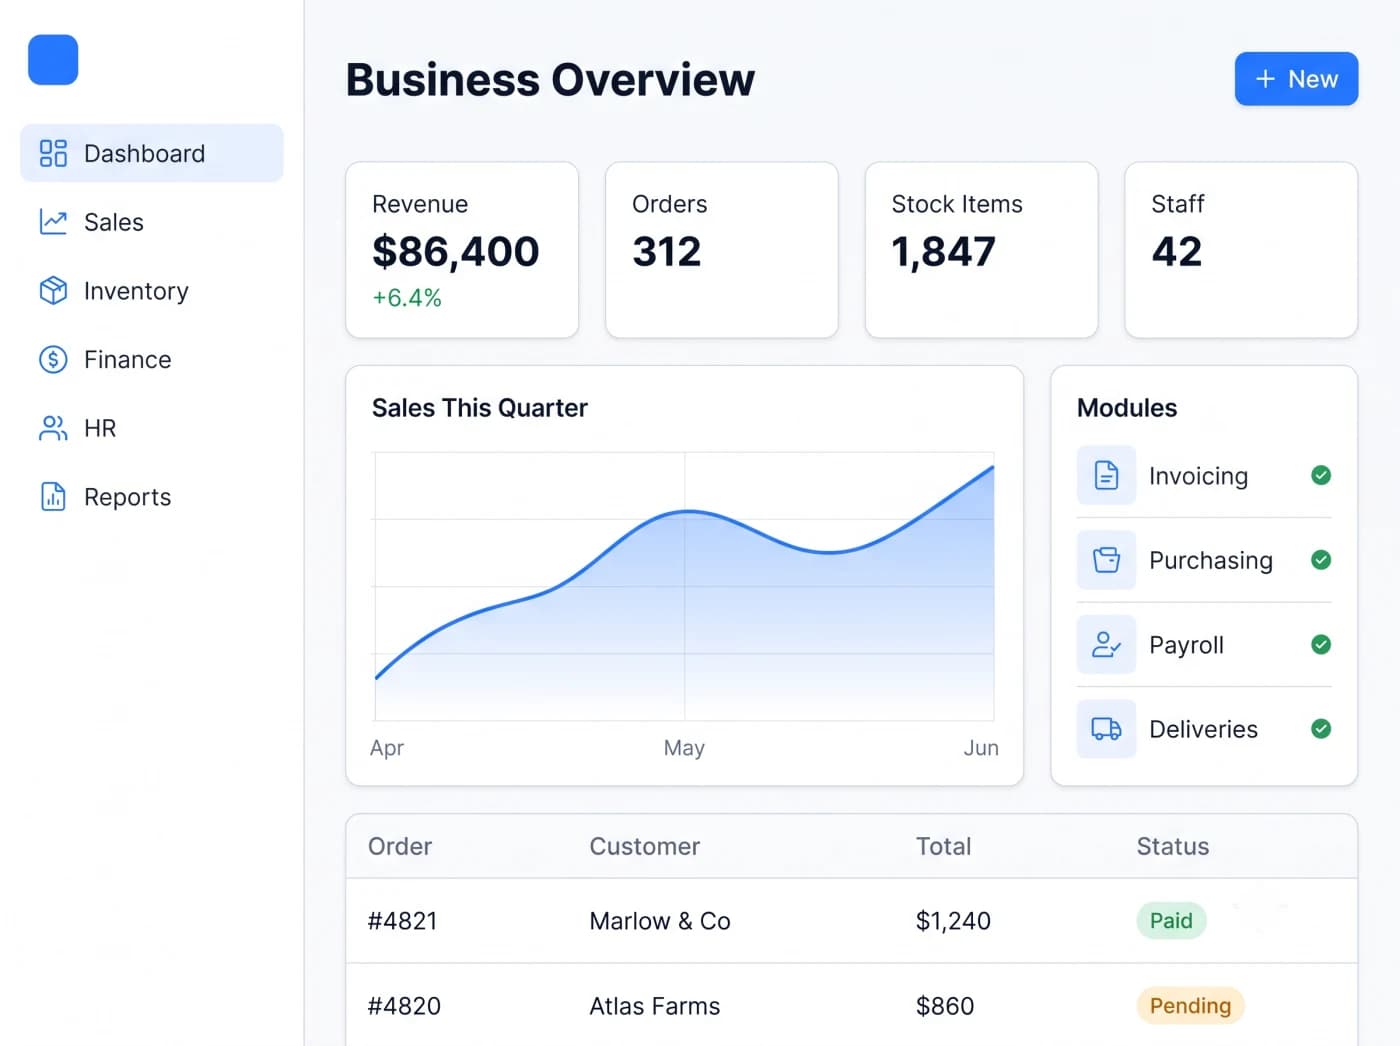Click the Customer column header

point(645,846)
